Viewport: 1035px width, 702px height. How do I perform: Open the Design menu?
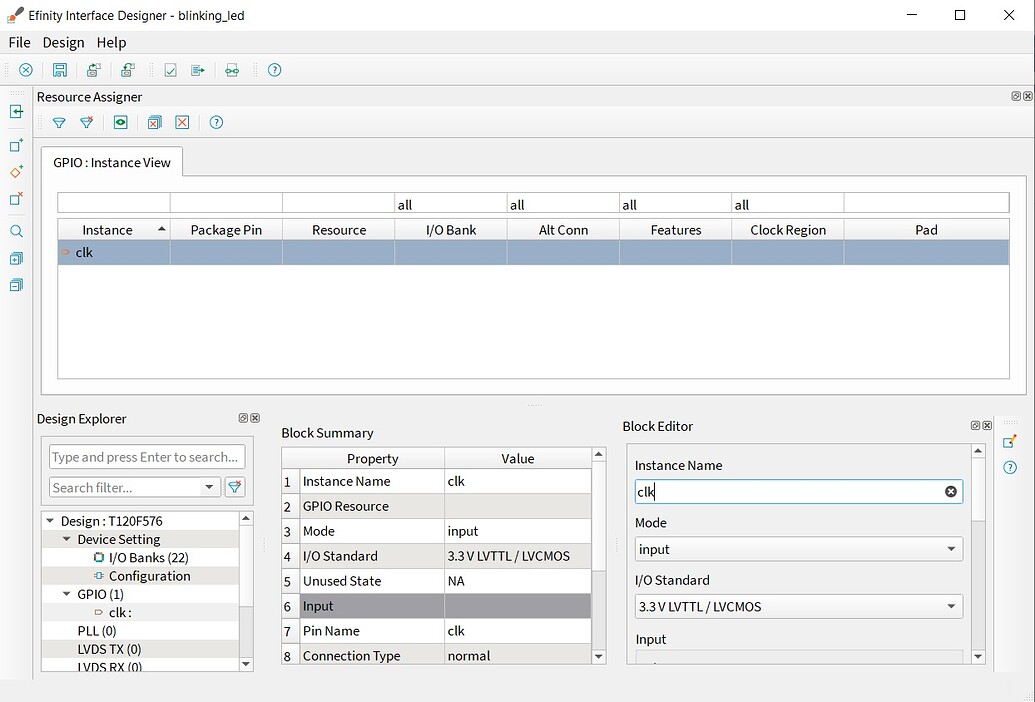(63, 42)
